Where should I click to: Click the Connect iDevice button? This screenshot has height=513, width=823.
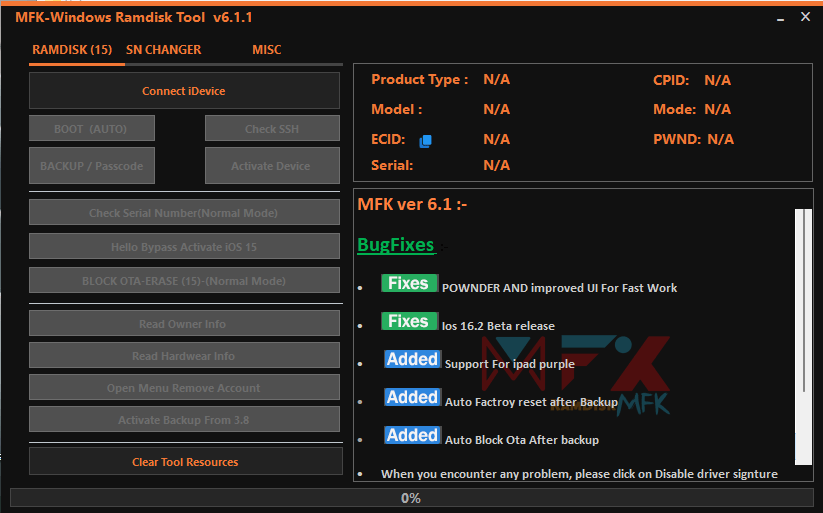[x=184, y=91]
